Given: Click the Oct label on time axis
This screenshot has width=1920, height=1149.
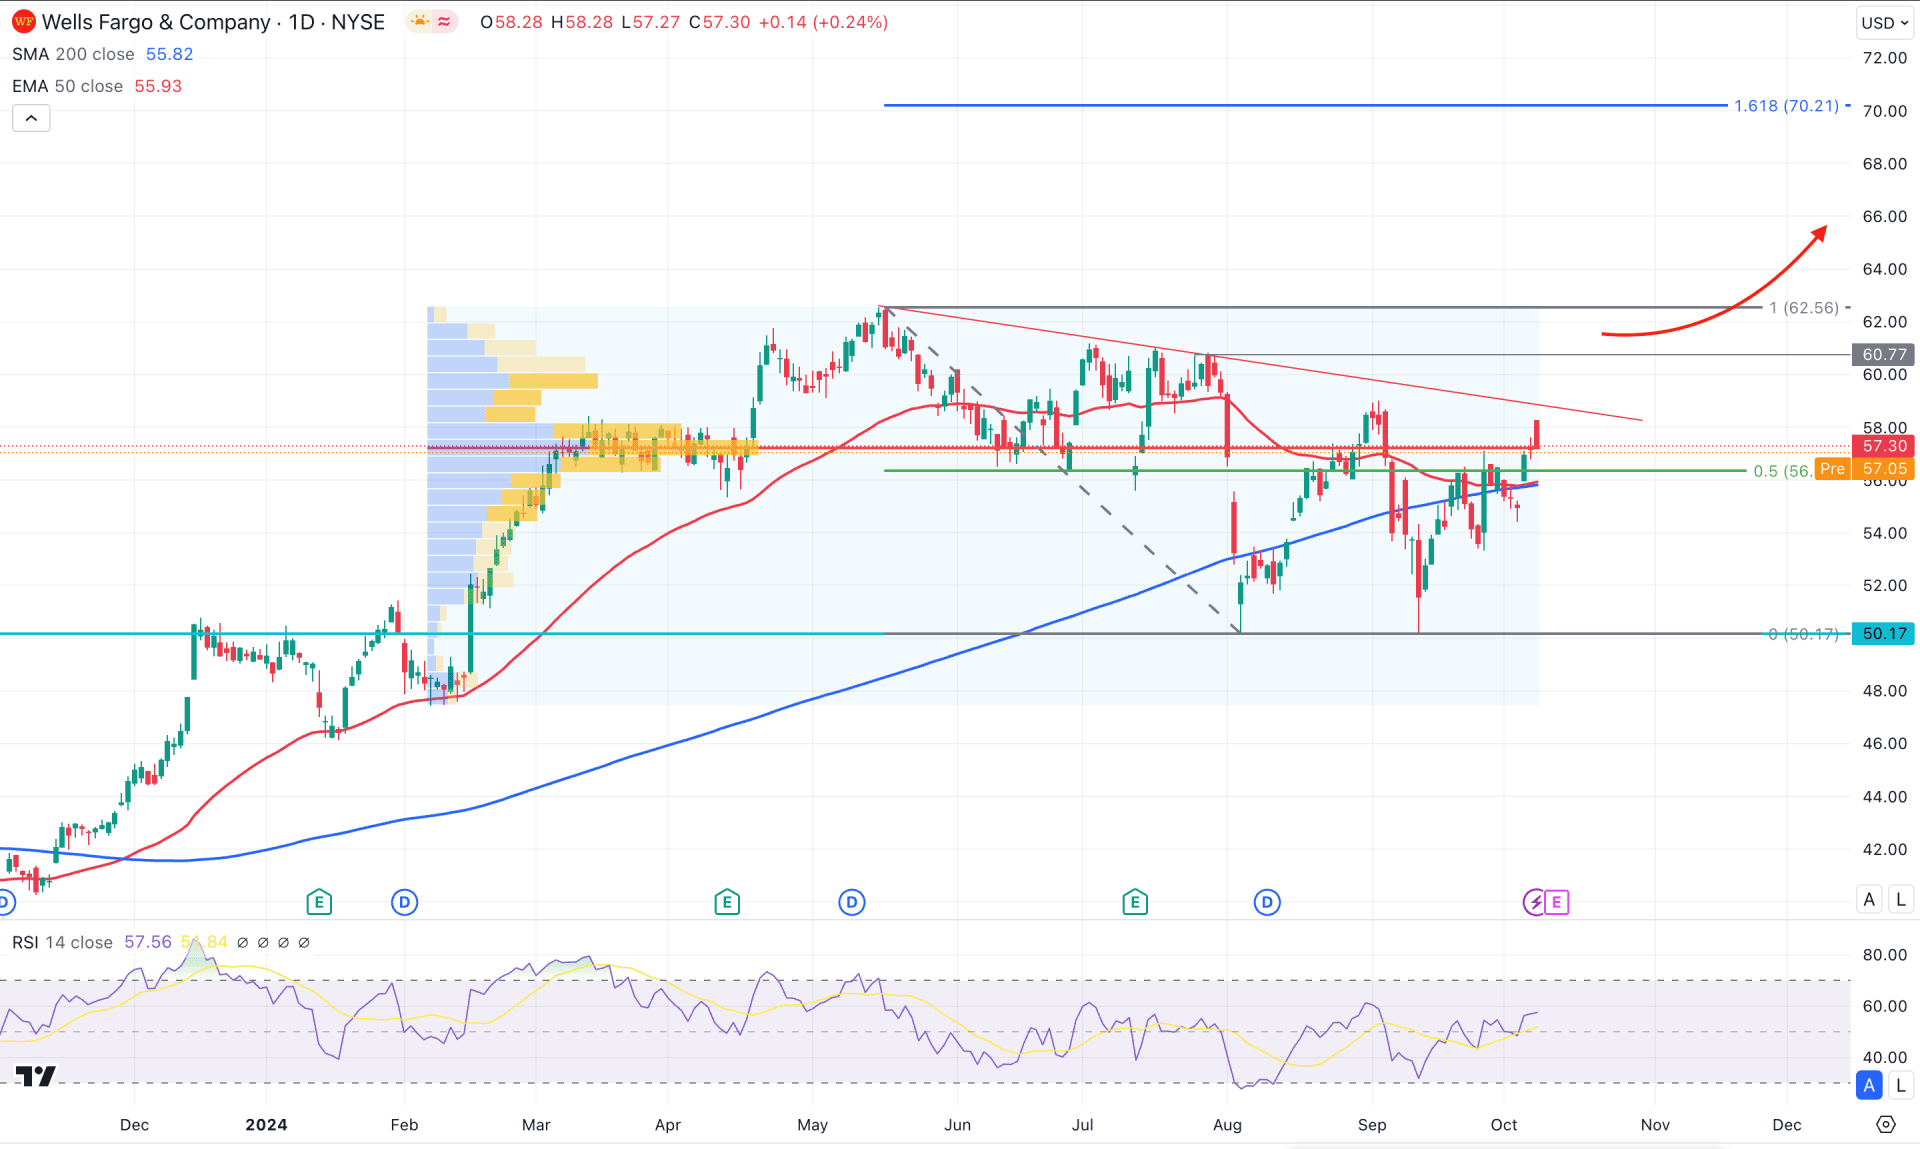Looking at the screenshot, I should (1503, 1124).
